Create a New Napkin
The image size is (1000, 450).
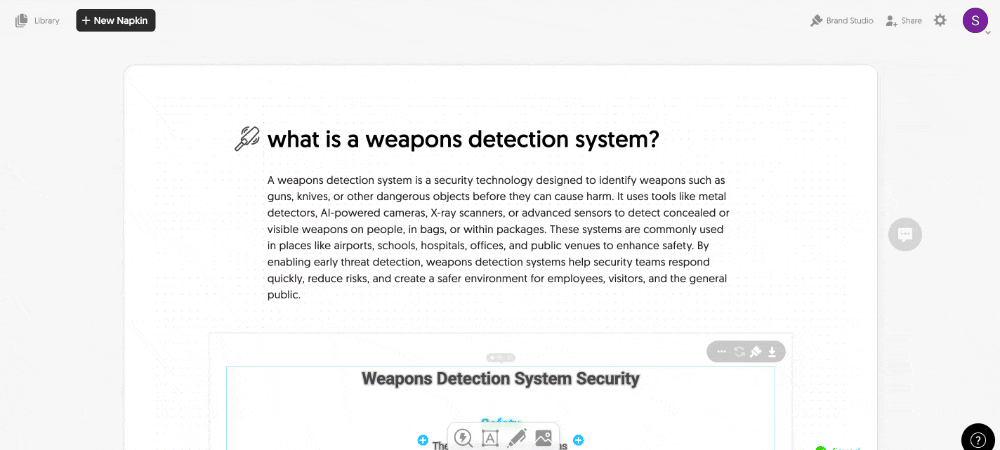(x=116, y=20)
